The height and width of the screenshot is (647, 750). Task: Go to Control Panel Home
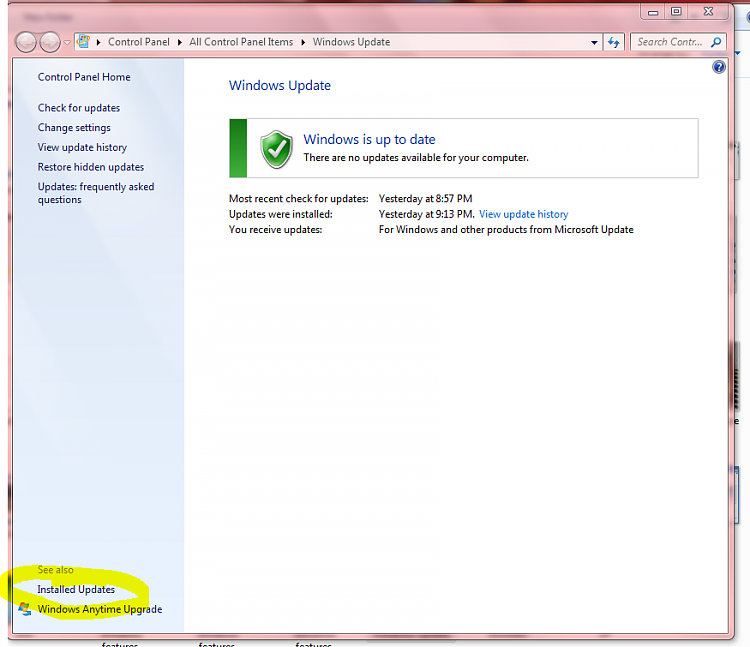[x=84, y=77]
